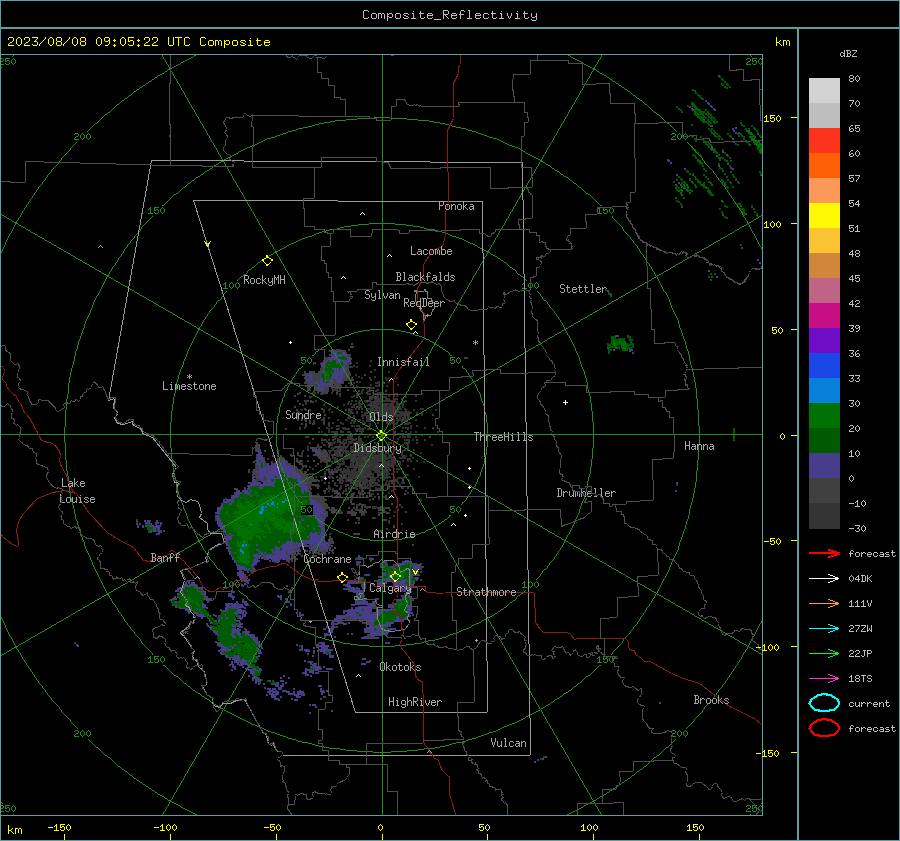Click the red 65 dBZ color swatch
The image size is (900, 841).
(x=824, y=140)
